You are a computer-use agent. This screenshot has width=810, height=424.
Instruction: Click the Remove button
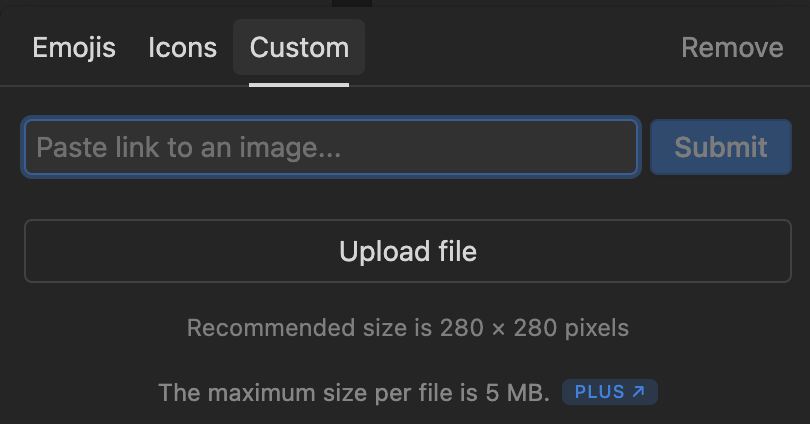tap(732, 47)
